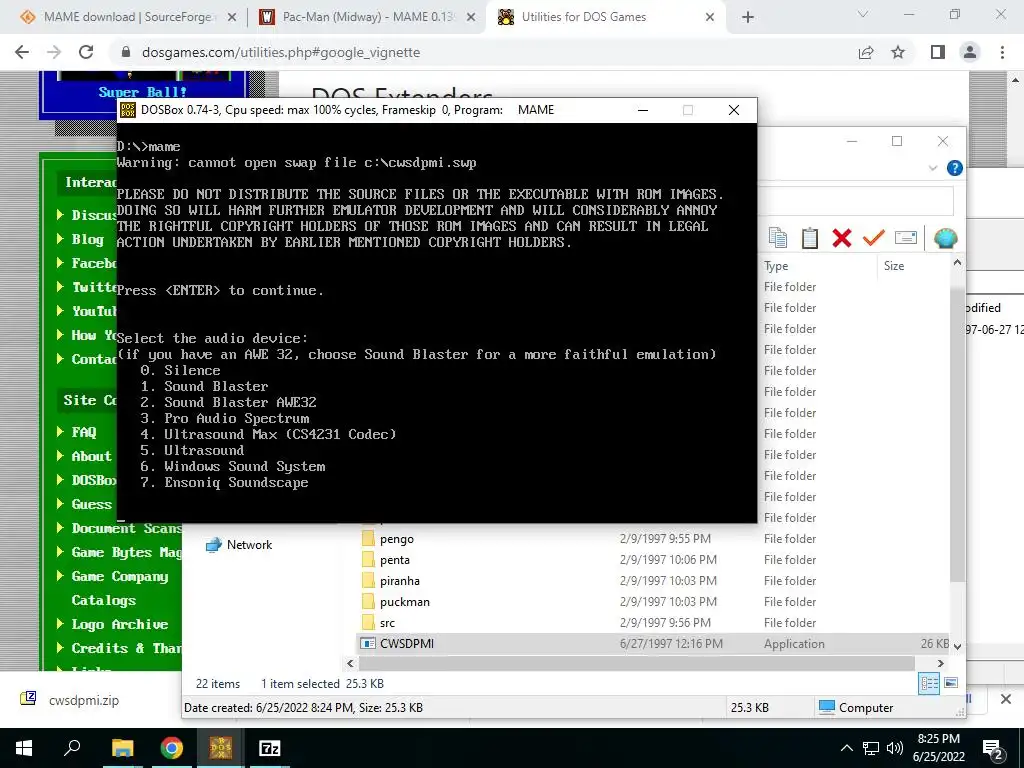Click the red X delete icon
Image resolution: width=1024 pixels, height=768 pixels.
click(x=842, y=238)
